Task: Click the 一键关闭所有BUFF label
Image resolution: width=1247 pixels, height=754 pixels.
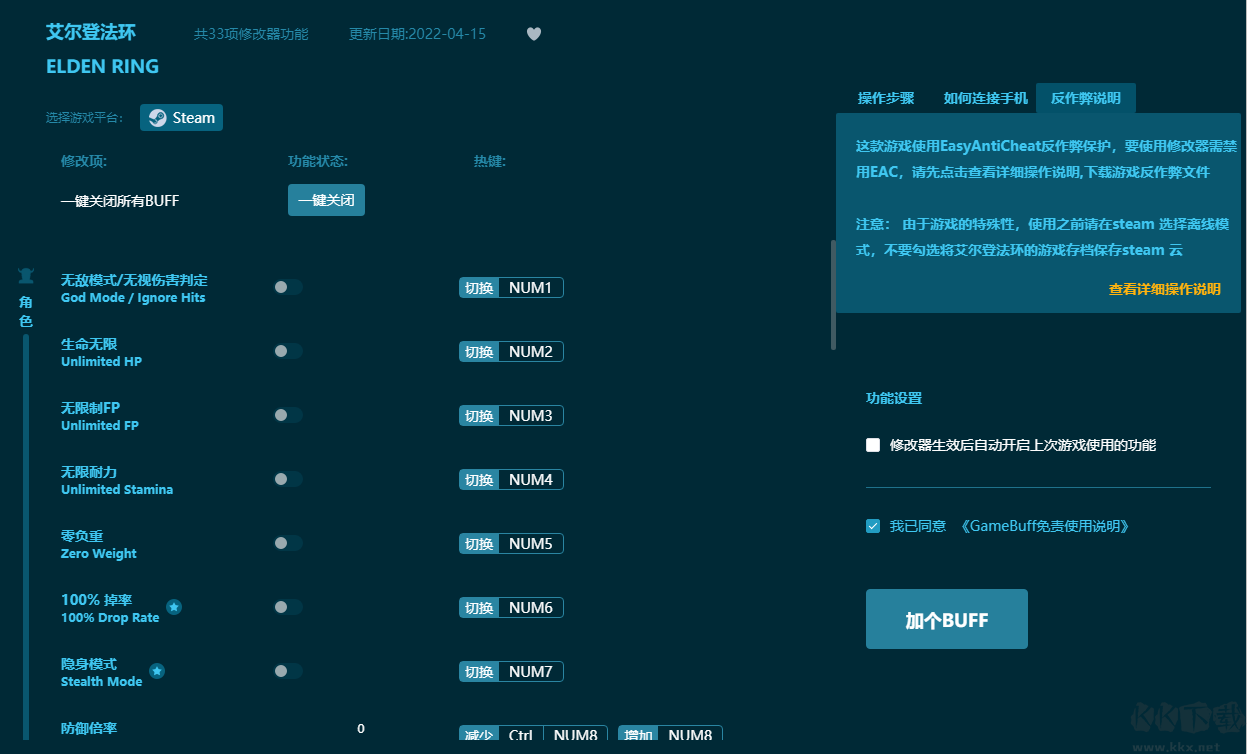Action: pos(120,201)
